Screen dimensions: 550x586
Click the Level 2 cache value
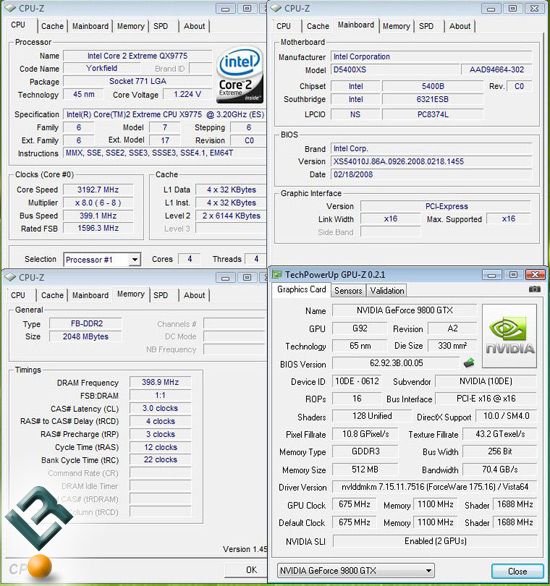(x=231, y=216)
